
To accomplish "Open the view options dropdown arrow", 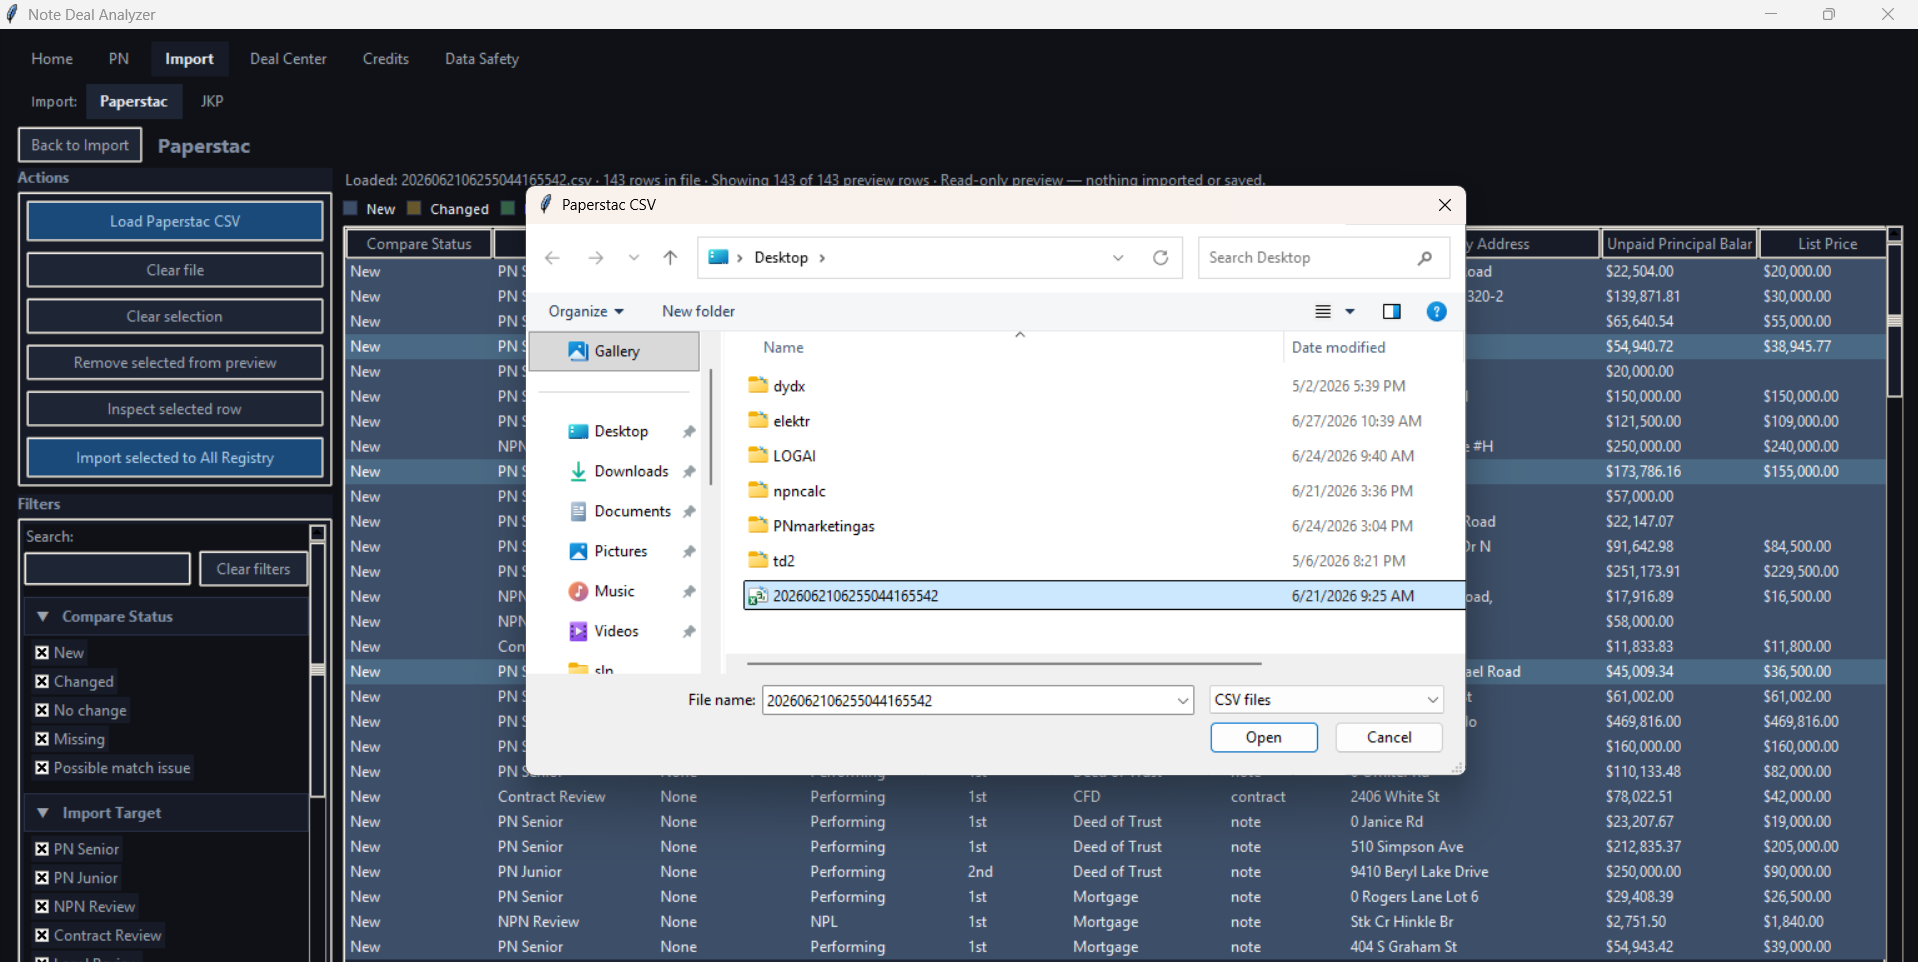I will [1350, 312].
